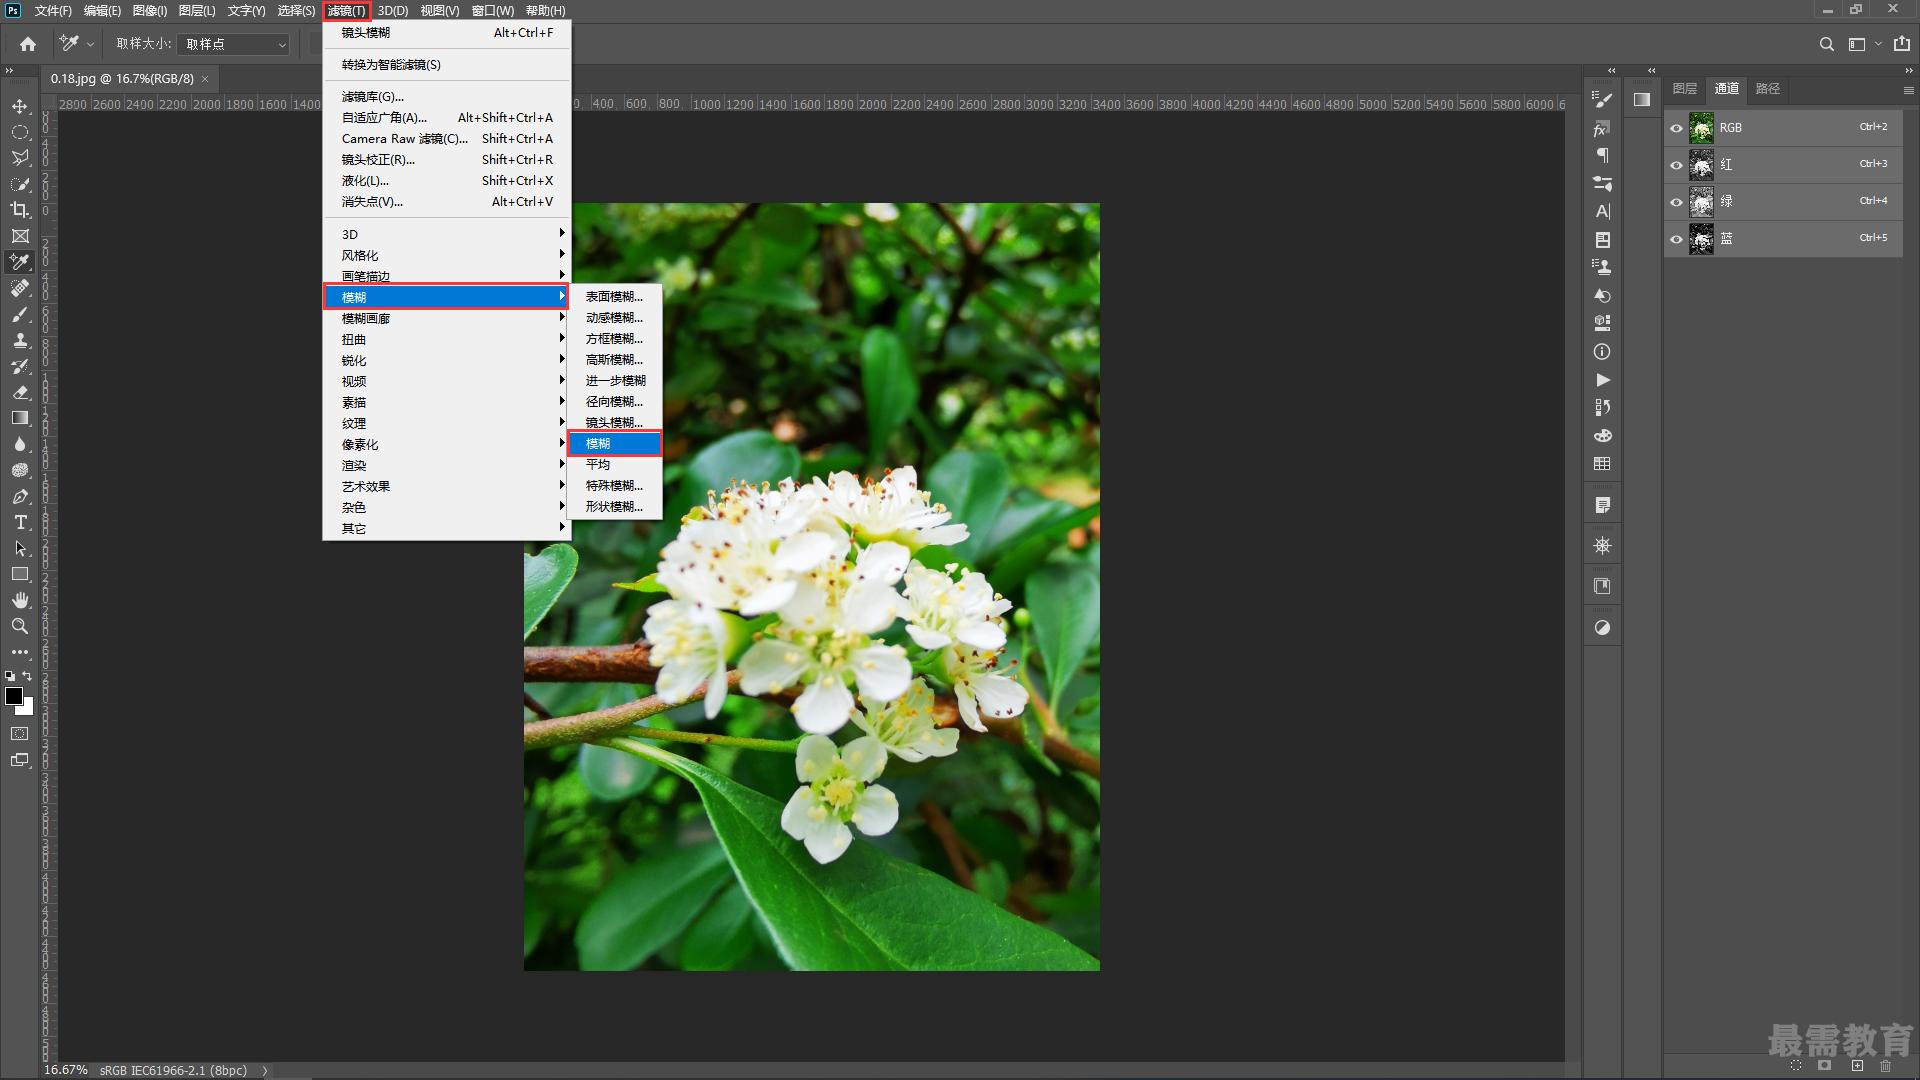This screenshot has width=1920, height=1080.
Task: Open the Info panel icon
Action: [x=1602, y=352]
